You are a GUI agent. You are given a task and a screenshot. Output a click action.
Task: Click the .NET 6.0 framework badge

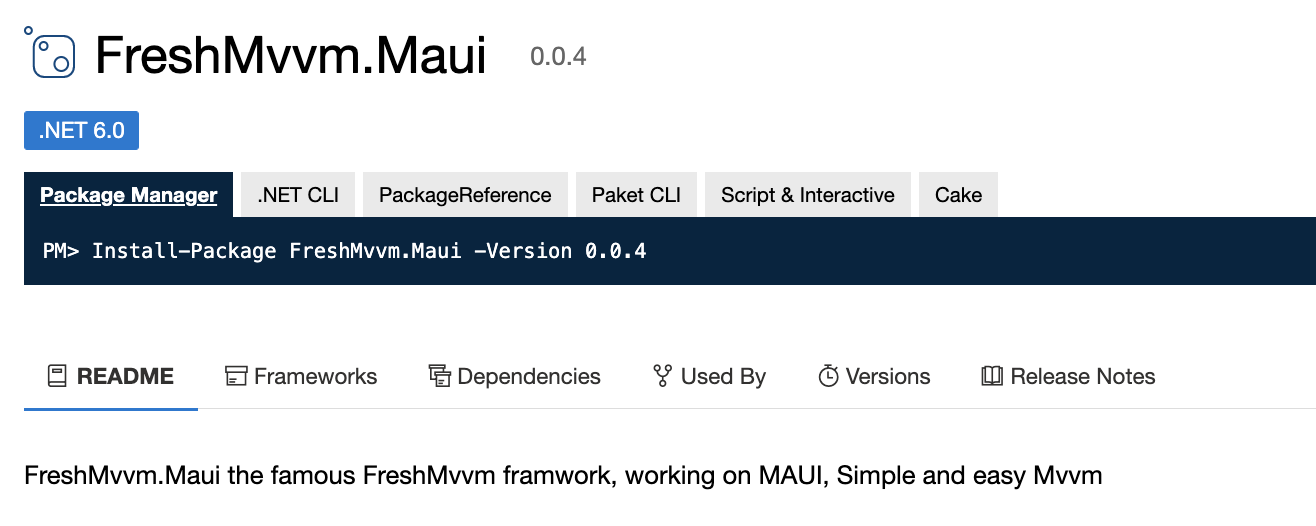(81, 131)
